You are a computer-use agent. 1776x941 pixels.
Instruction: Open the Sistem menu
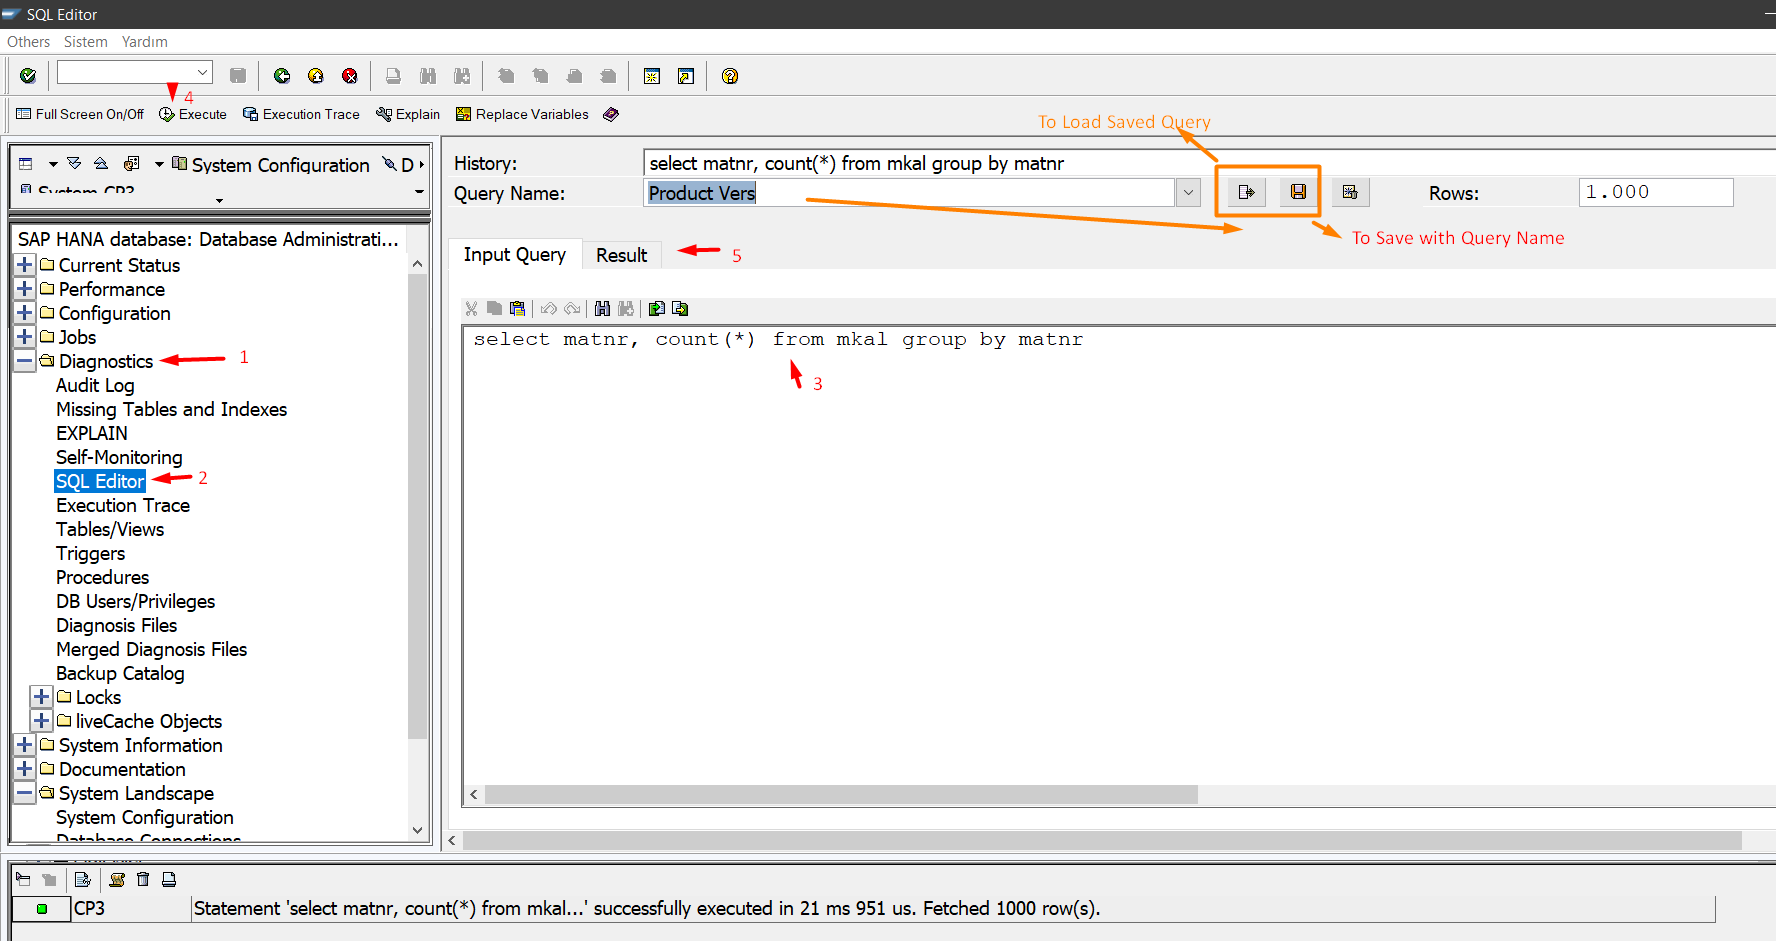[x=85, y=42]
